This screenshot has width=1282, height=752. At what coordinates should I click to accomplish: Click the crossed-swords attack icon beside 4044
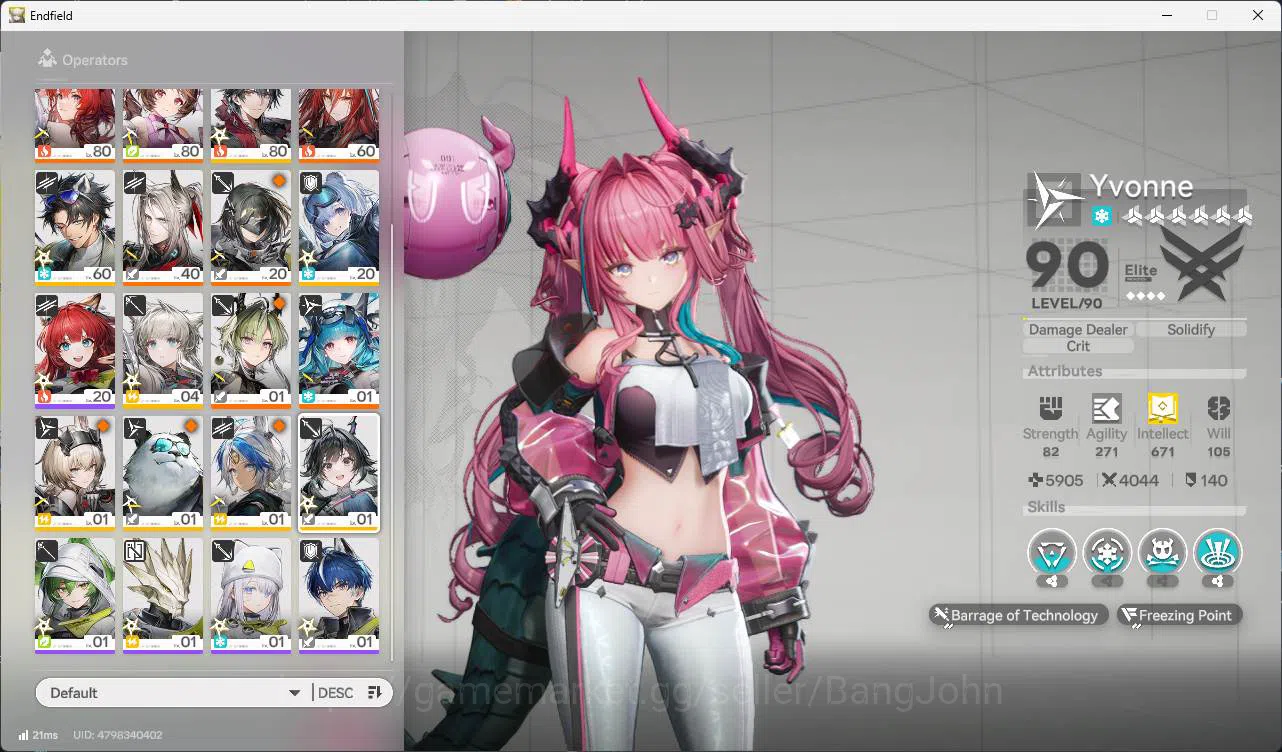(1109, 480)
